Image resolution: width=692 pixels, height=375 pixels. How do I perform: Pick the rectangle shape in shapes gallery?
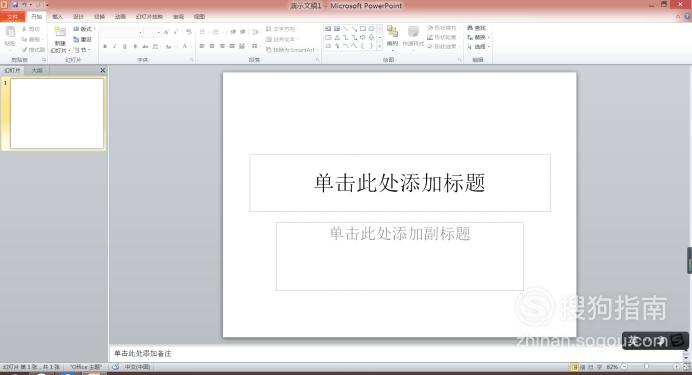point(363,29)
